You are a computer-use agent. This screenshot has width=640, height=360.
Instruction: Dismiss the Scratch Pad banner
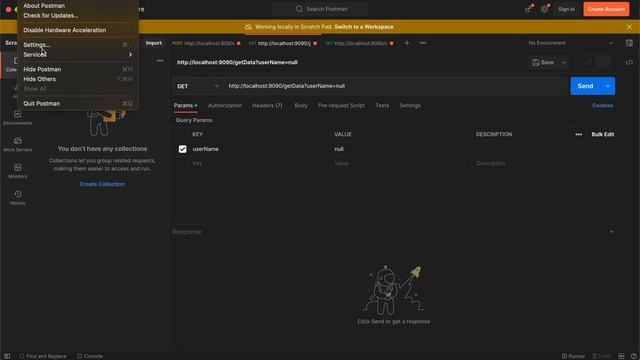pyautogui.click(x=629, y=27)
